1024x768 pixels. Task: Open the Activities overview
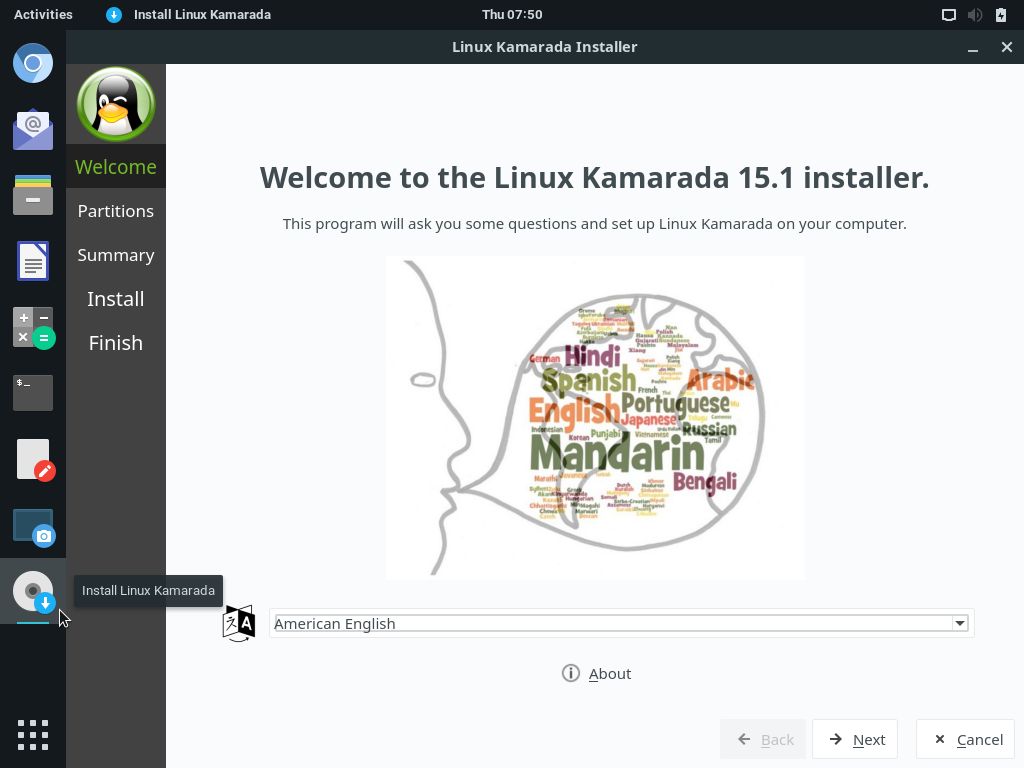[x=43, y=15]
